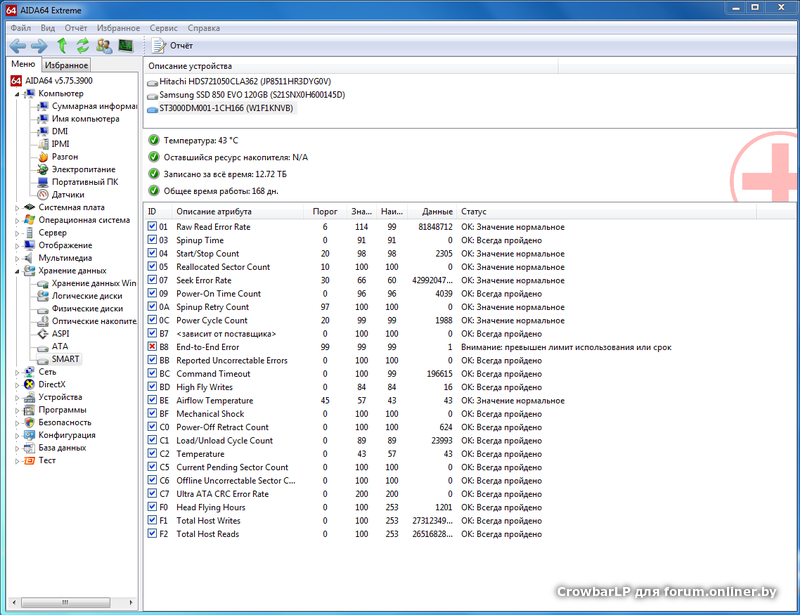This screenshot has width=800, height=615.
Task: Open the ATA tree icon
Action: pos(43,347)
